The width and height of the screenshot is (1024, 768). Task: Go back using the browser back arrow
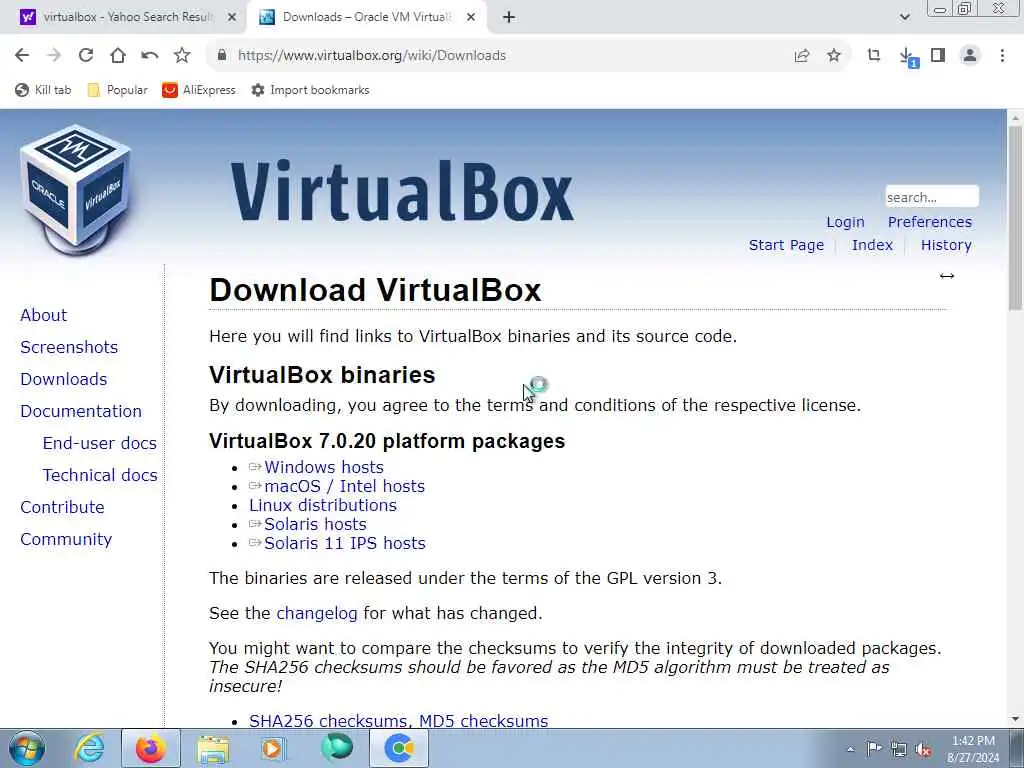22,56
